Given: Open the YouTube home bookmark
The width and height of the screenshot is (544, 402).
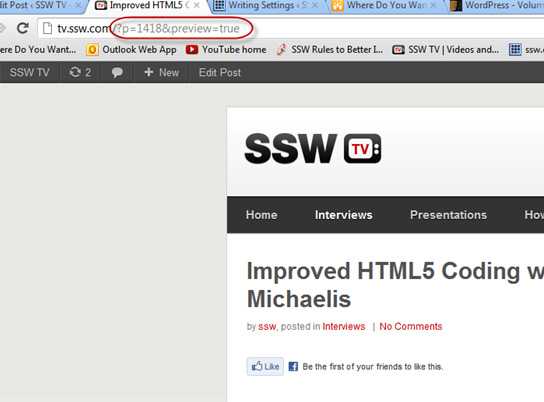Looking at the screenshot, I should (x=226, y=50).
